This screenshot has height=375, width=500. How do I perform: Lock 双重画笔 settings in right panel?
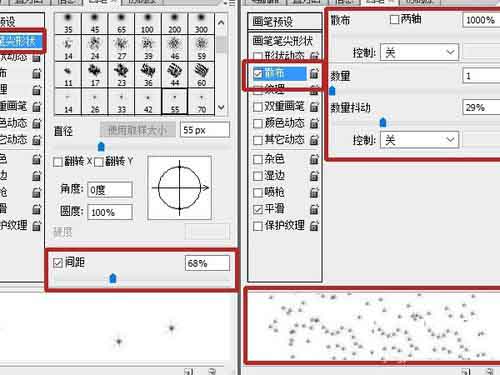(x=314, y=107)
